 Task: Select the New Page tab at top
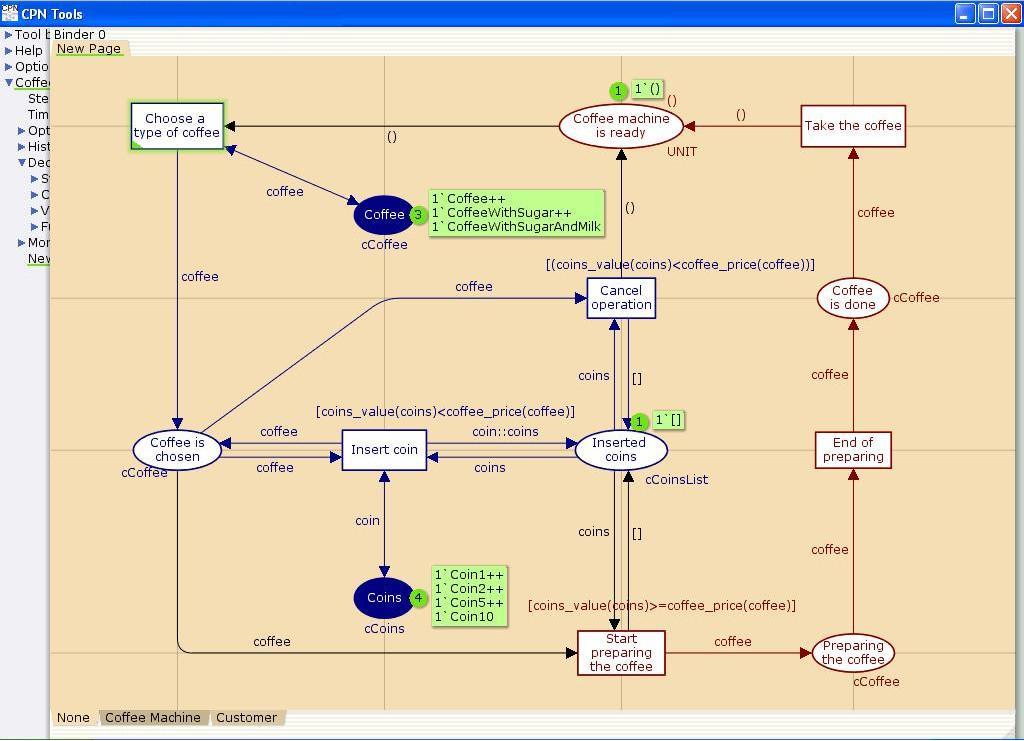tap(89, 49)
